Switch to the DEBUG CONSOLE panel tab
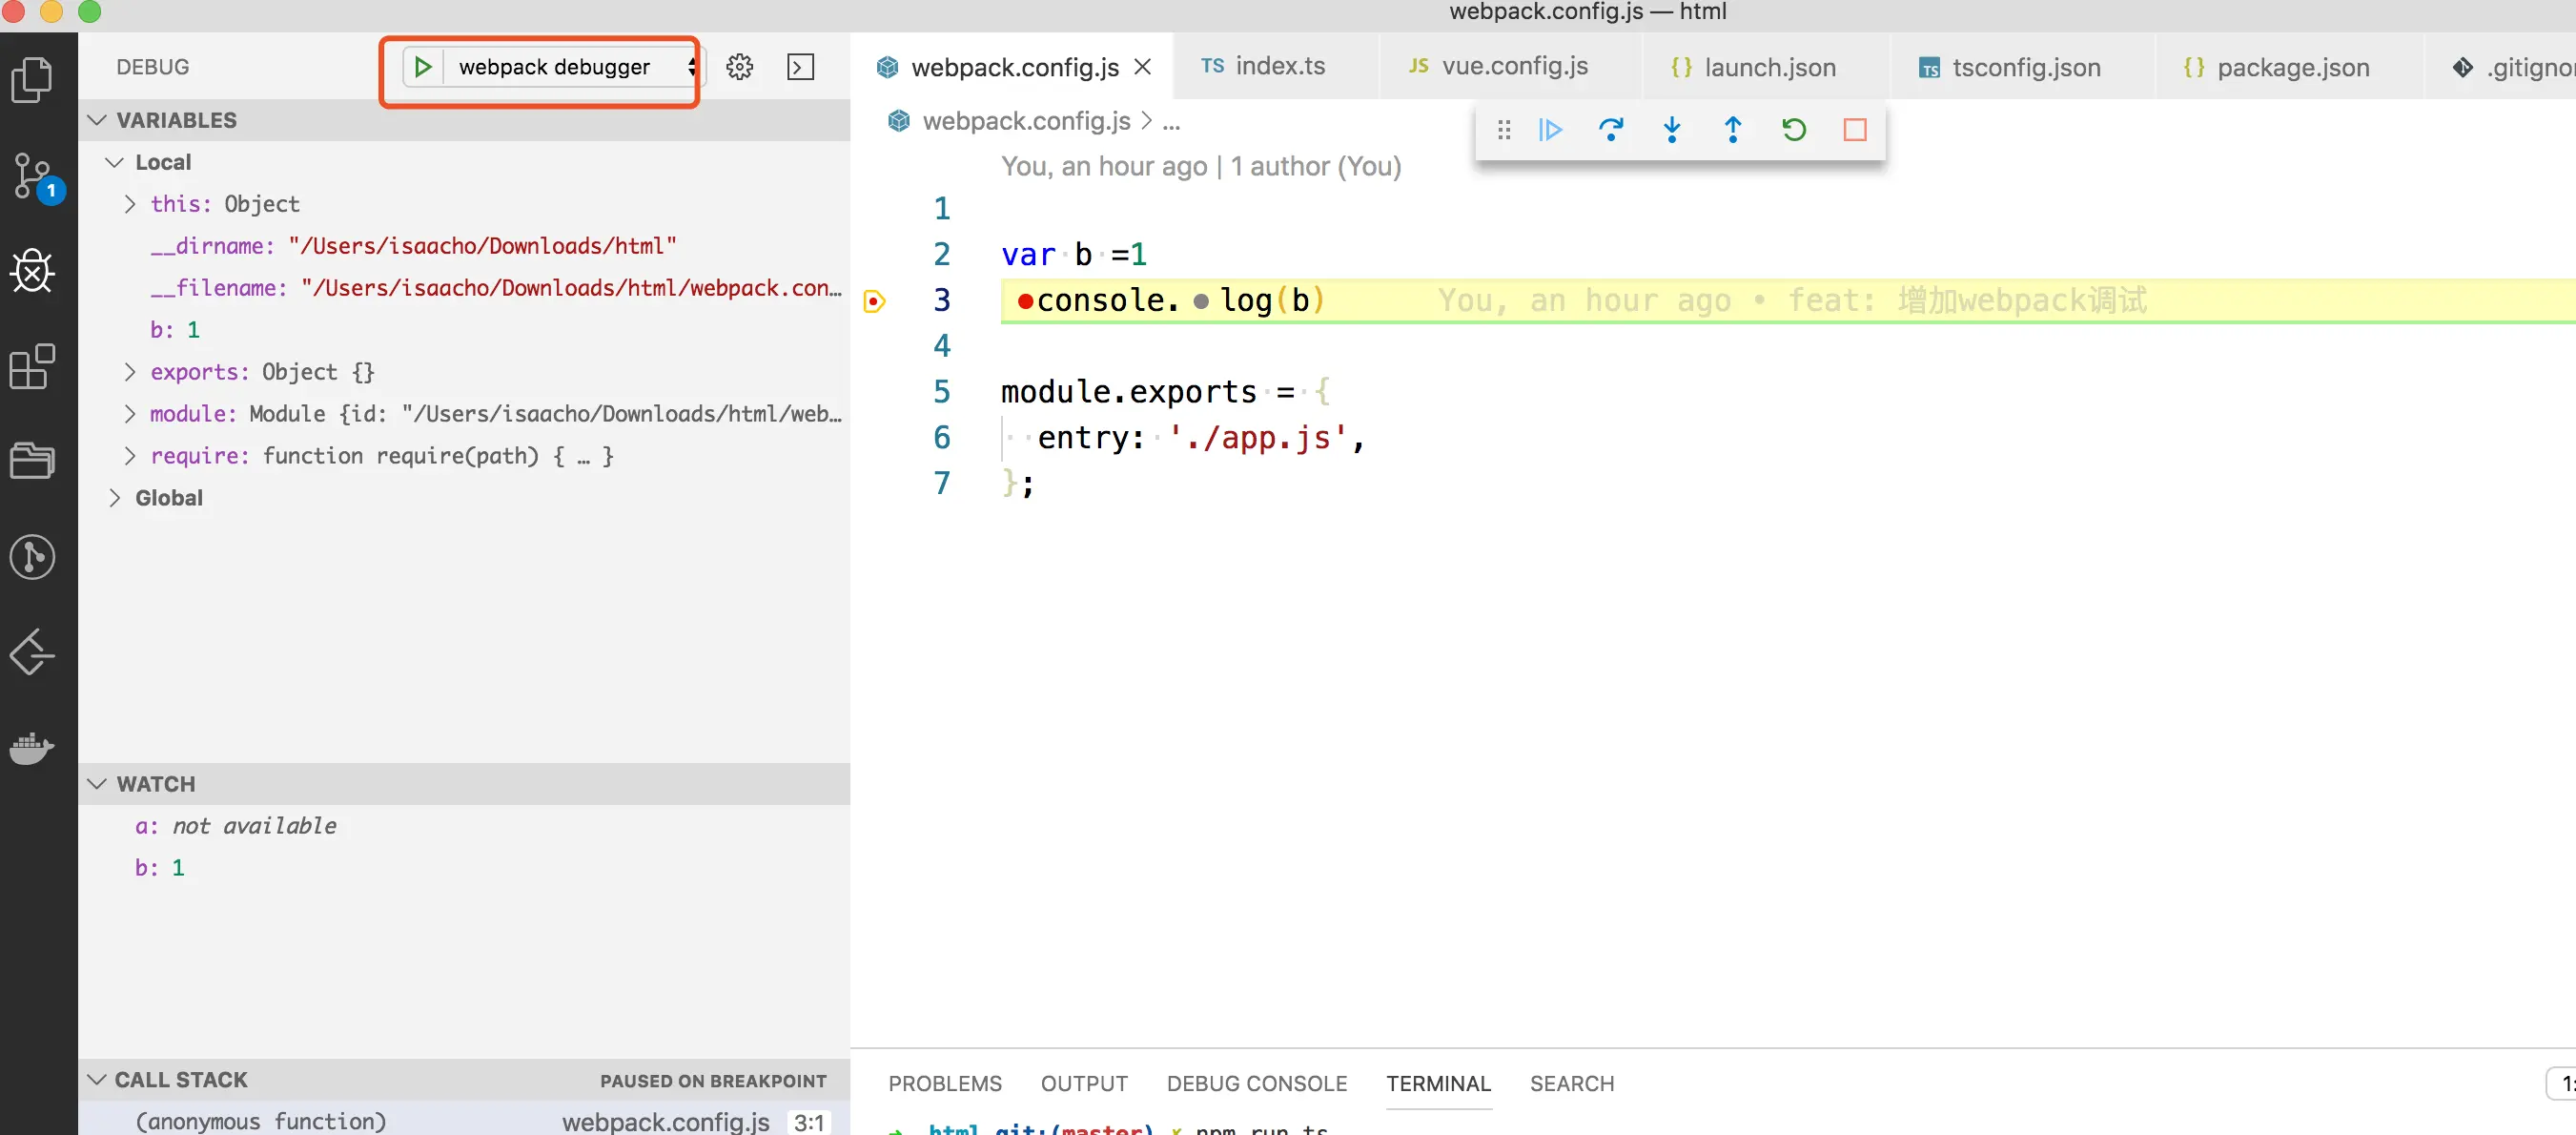Image resolution: width=2576 pixels, height=1135 pixels. click(x=1256, y=1083)
